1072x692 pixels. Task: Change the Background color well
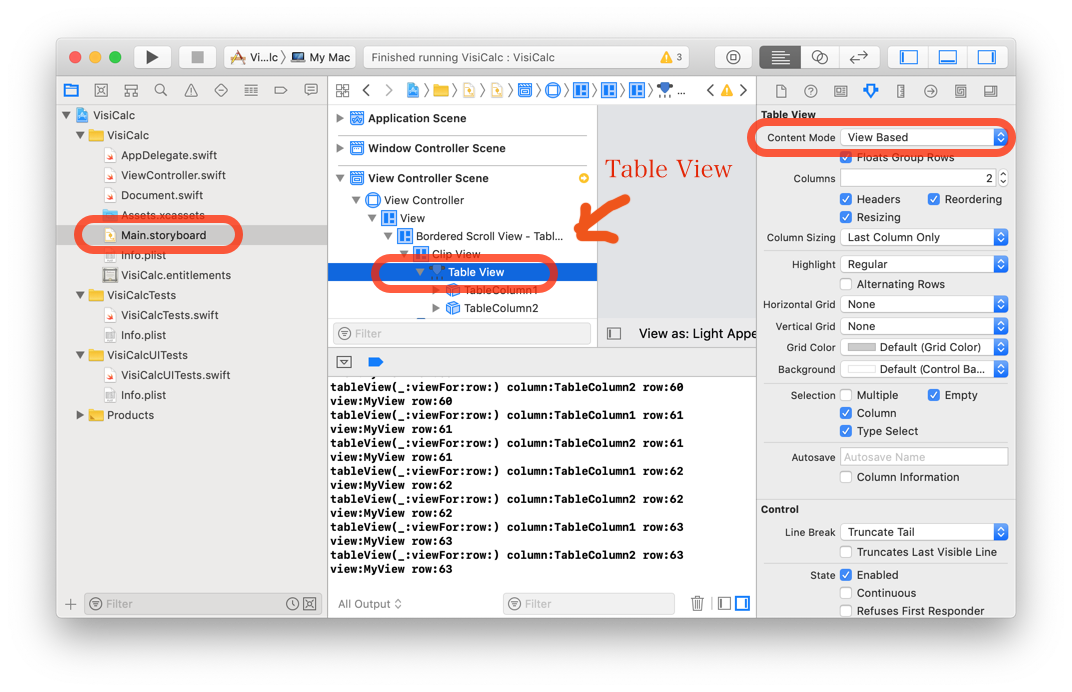[x=861, y=369]
